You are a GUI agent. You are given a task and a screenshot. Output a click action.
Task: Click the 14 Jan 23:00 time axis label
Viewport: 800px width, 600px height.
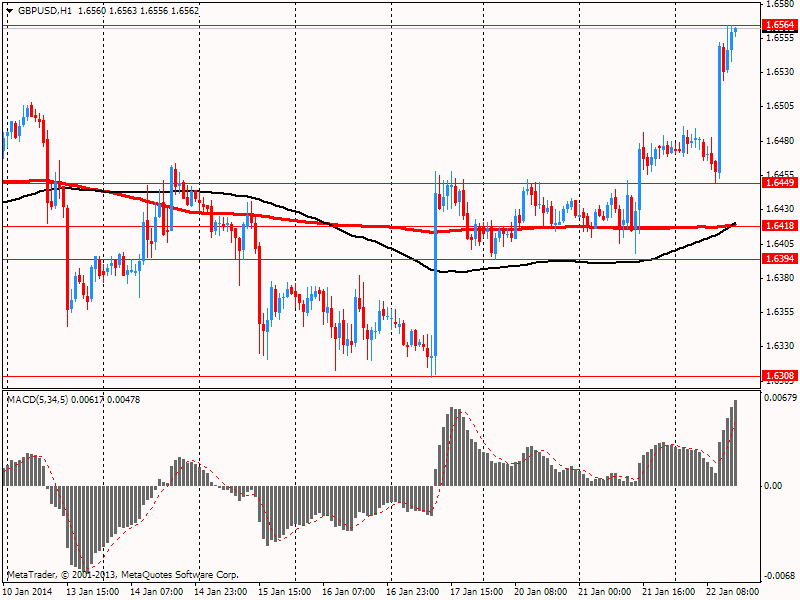tap(220, 592)
